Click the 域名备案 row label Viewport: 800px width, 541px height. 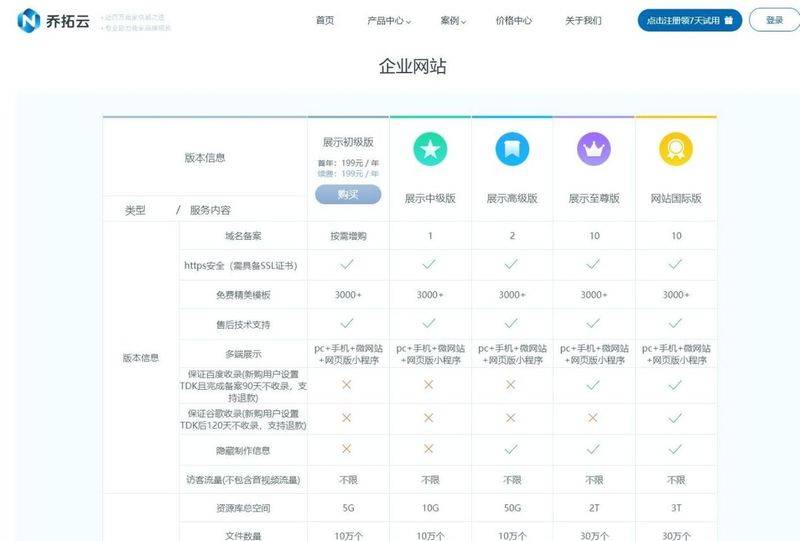pos(243,236)
